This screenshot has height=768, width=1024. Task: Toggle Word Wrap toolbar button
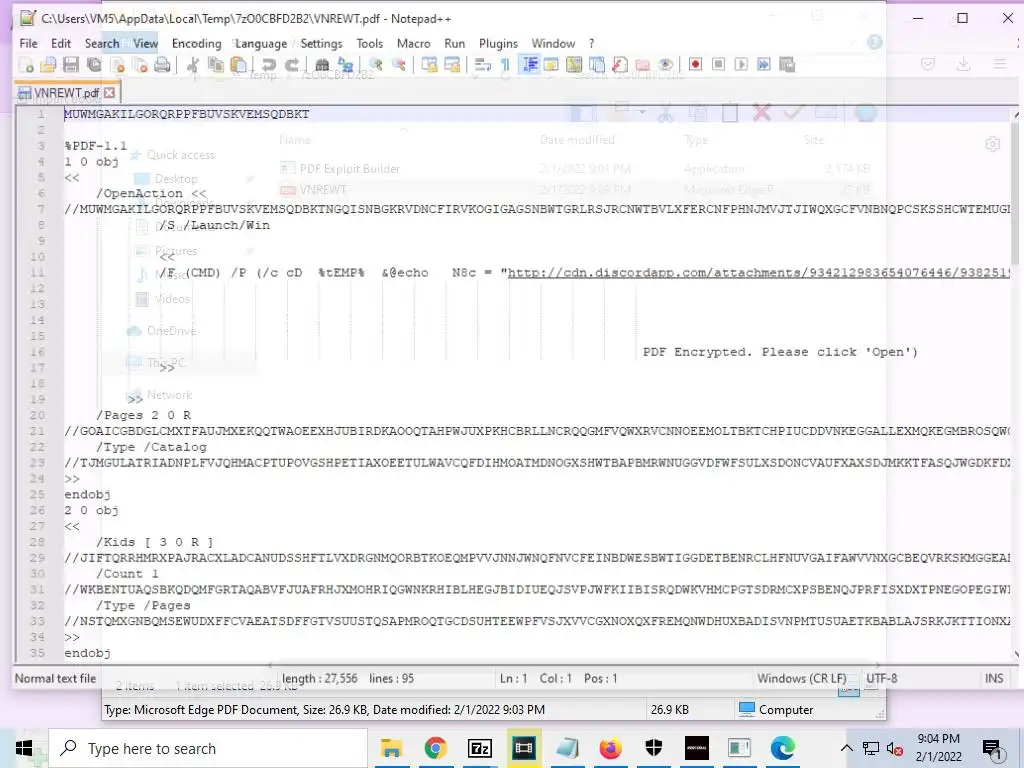(x=483, y=65)
